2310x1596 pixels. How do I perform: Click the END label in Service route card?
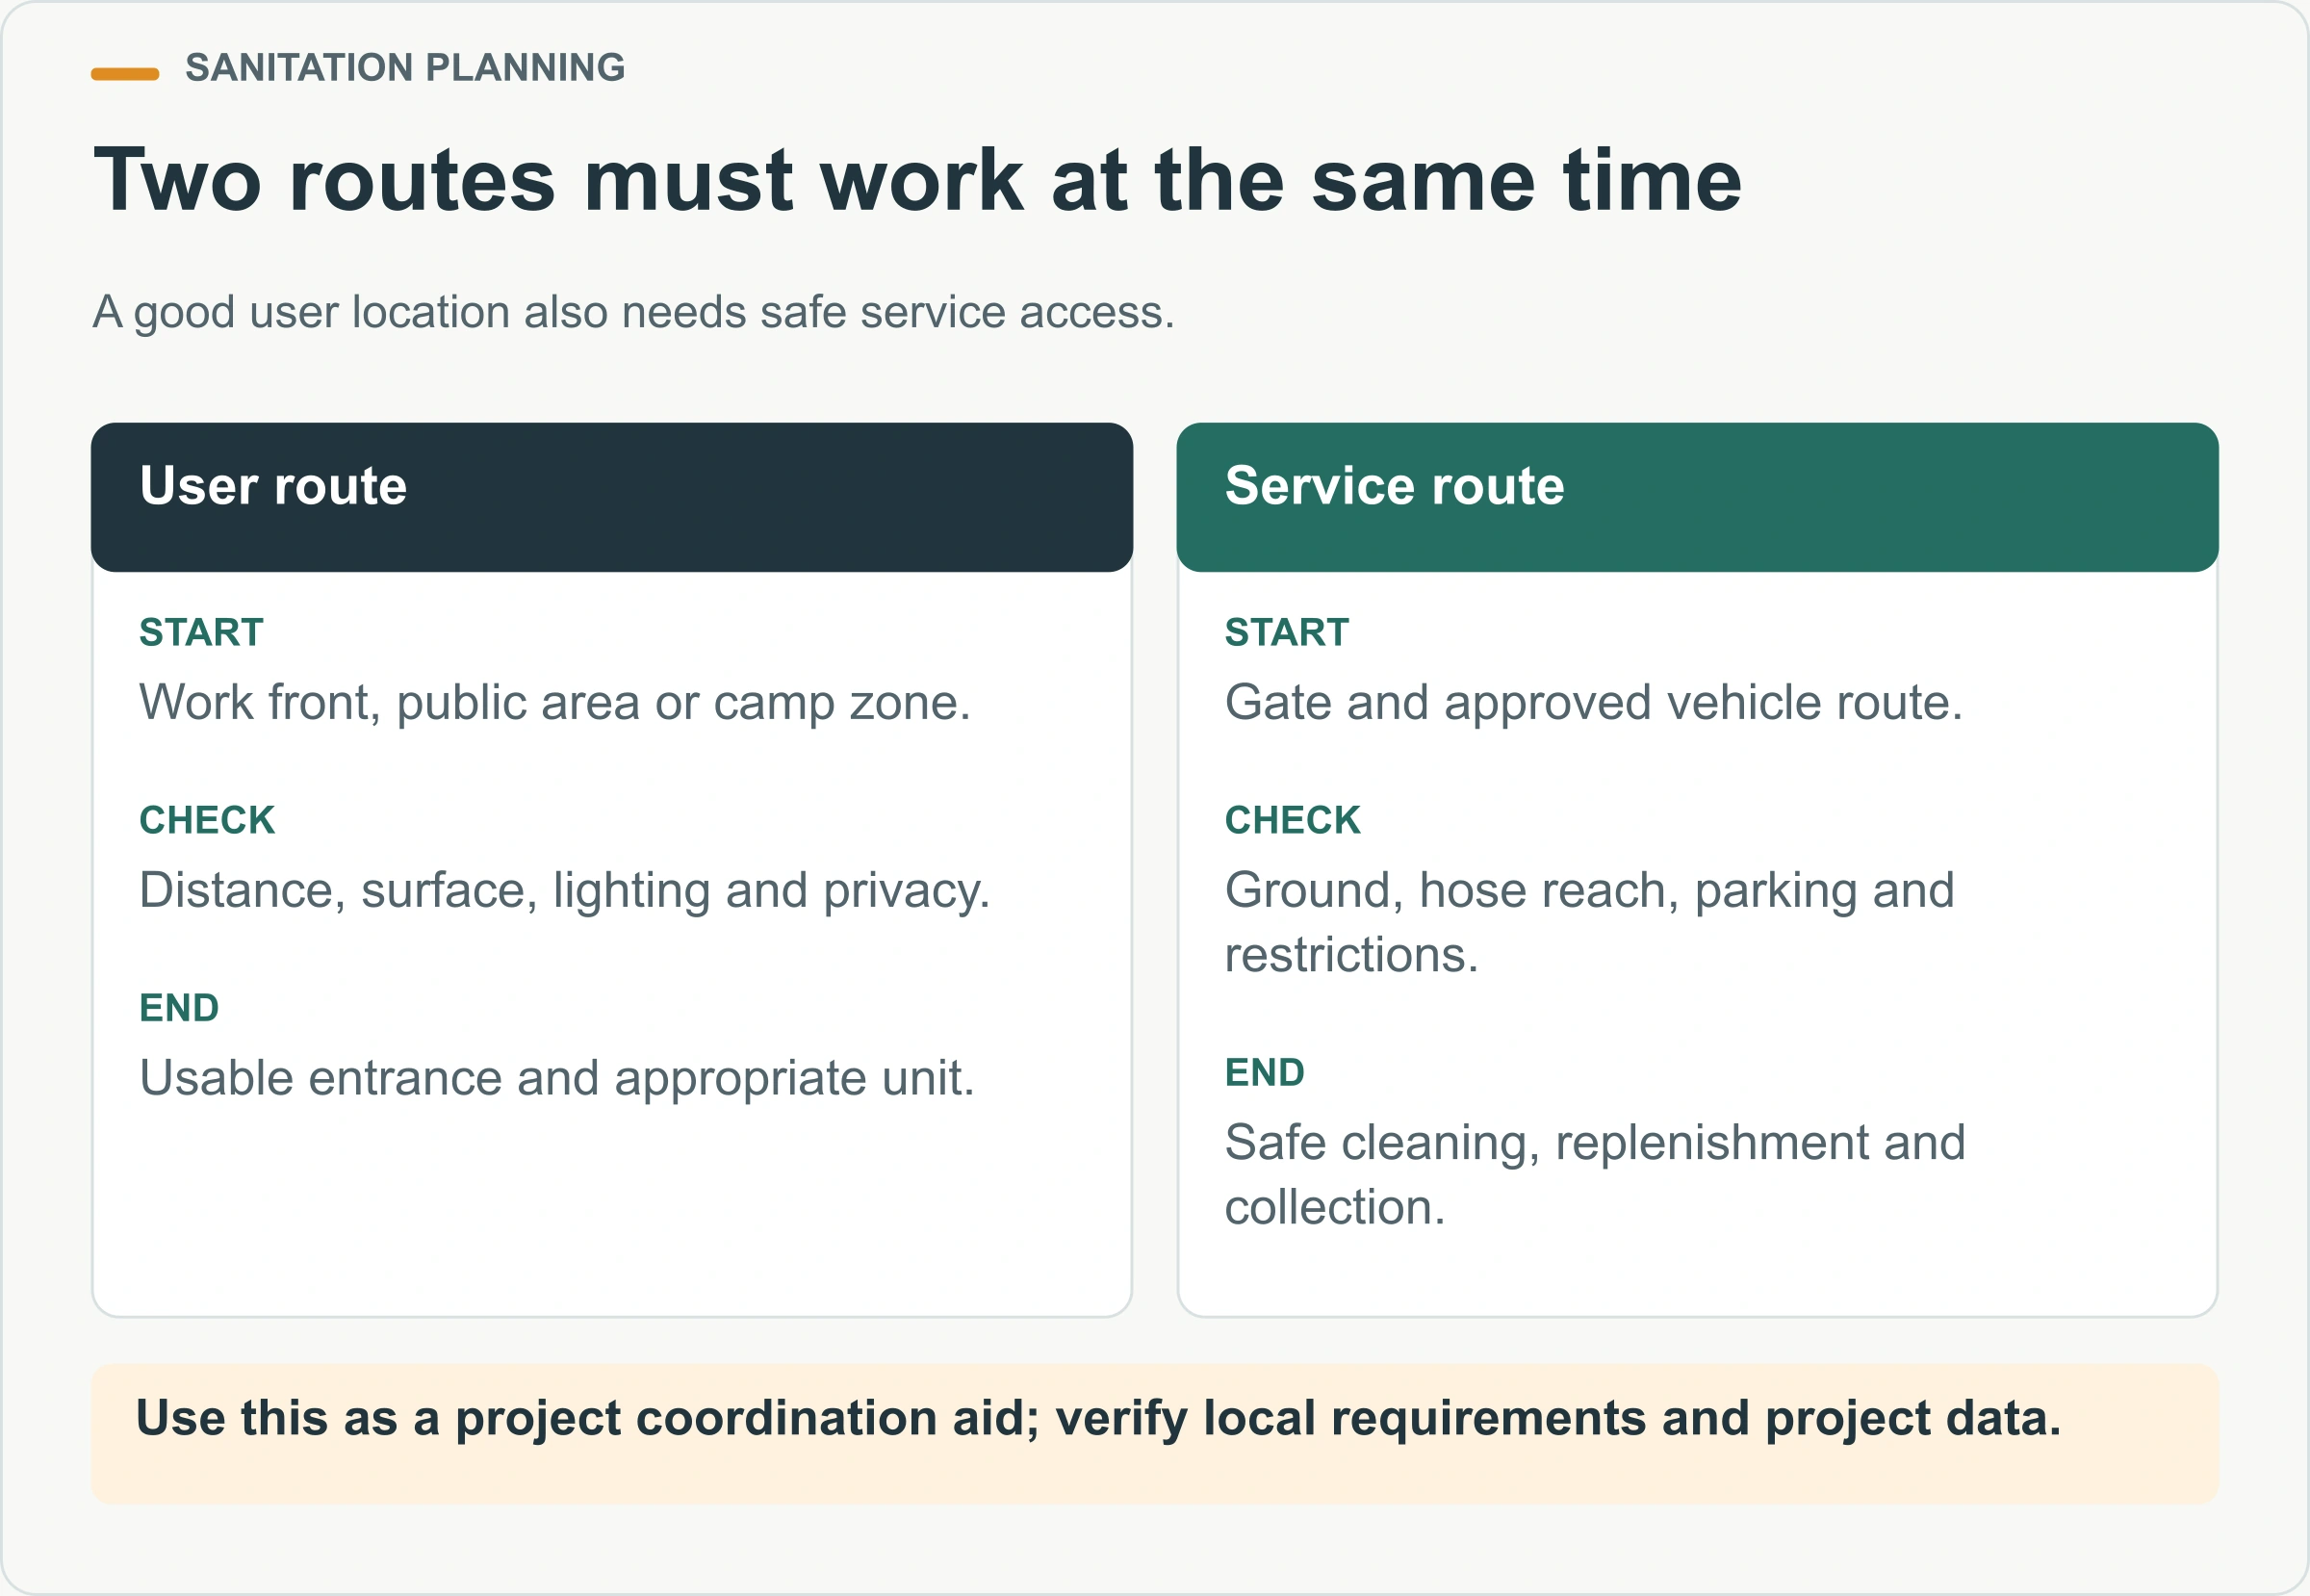point(1265,1073)
